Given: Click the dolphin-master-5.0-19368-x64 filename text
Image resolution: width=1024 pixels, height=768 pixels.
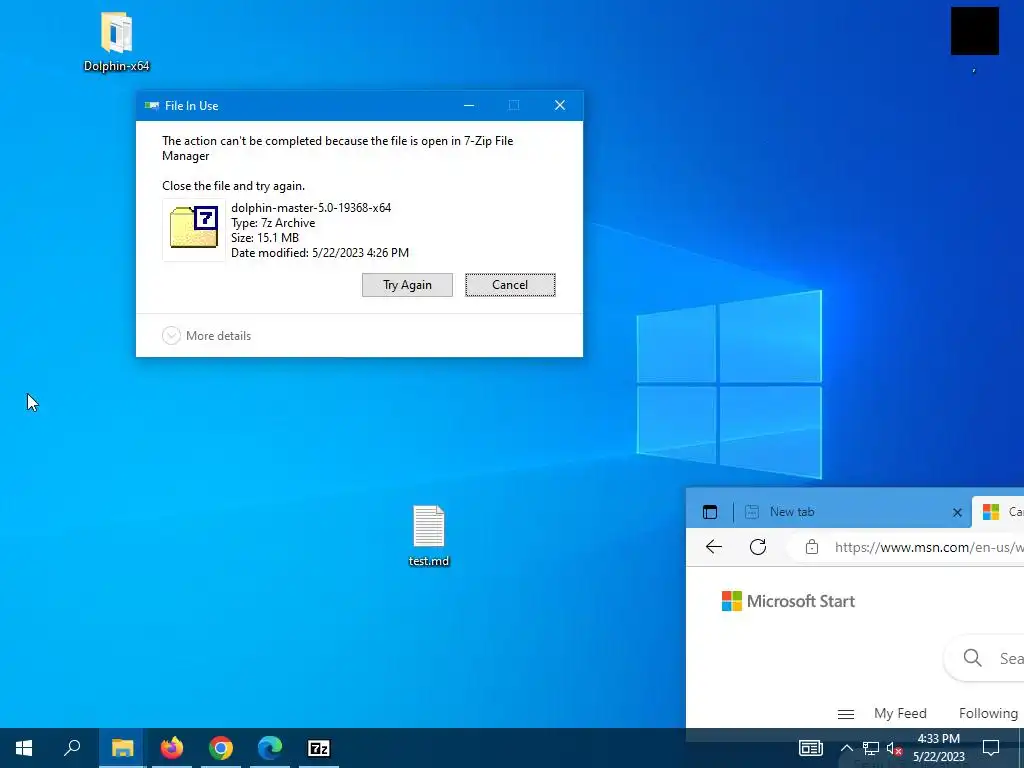Looking at the screenshot, I should (311, 208).
